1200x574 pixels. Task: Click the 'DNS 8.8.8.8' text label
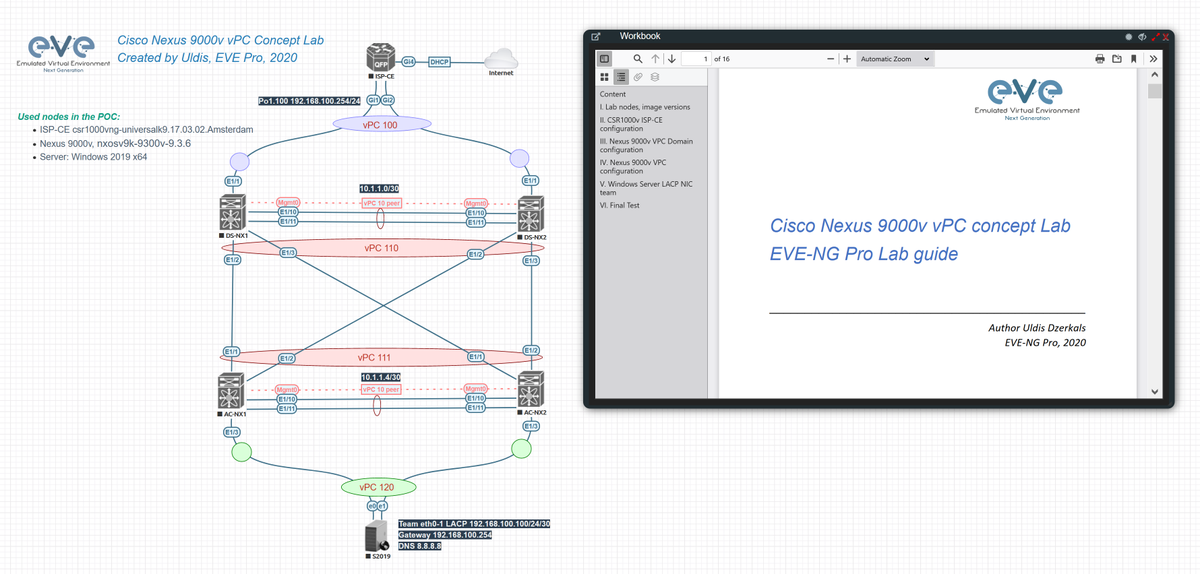[420, 546]
